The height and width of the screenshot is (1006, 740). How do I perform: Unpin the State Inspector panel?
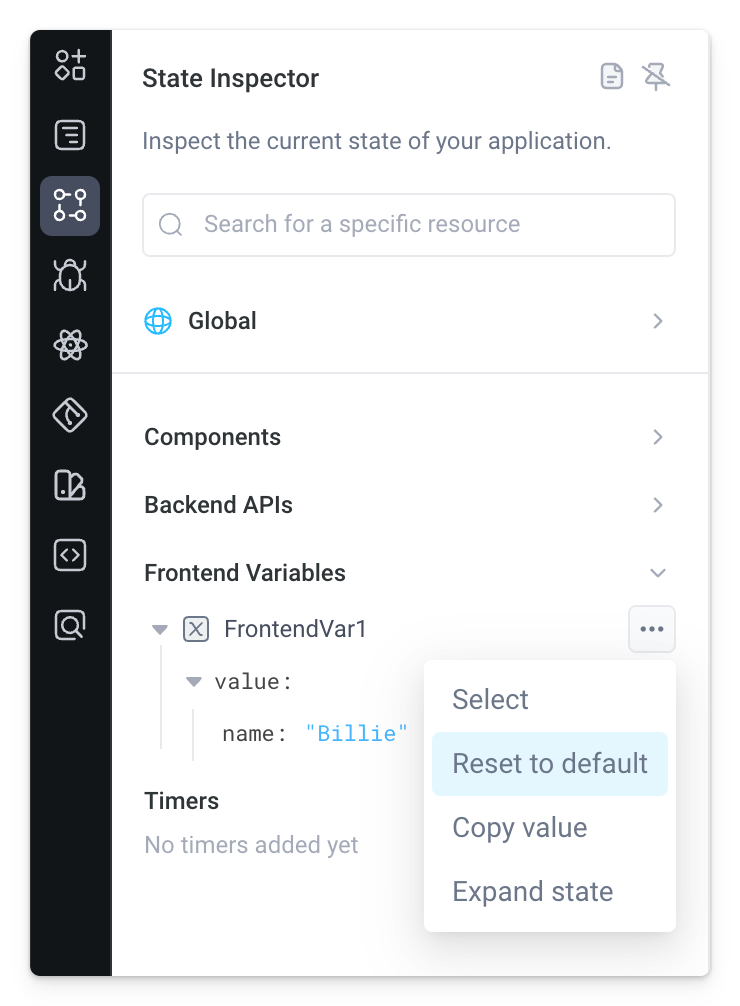point(657,76)
